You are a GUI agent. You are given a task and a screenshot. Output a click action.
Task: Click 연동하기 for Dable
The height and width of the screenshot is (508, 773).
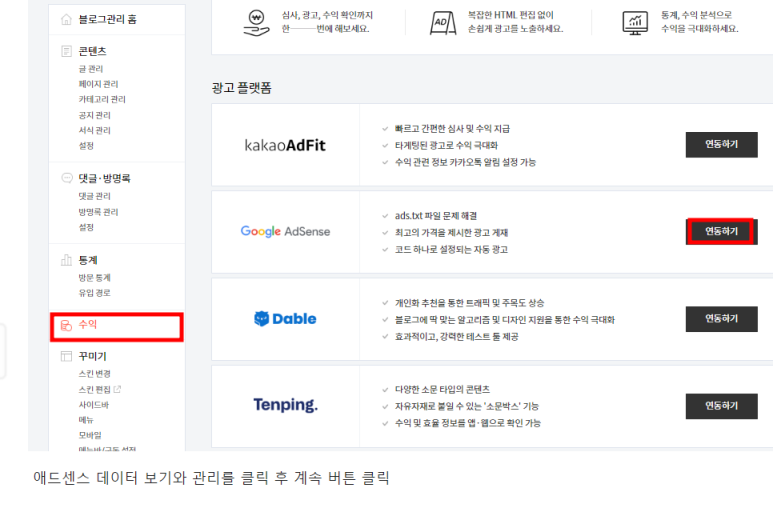[x=721, y=319]
